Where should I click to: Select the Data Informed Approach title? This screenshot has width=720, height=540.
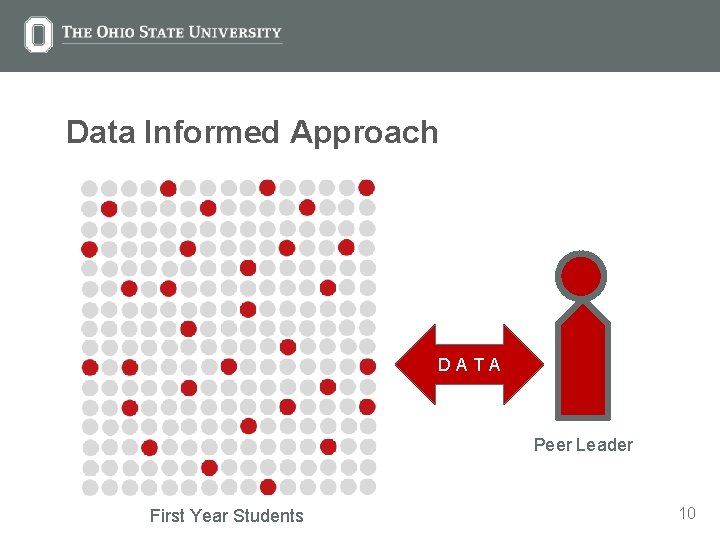[252, 132]
